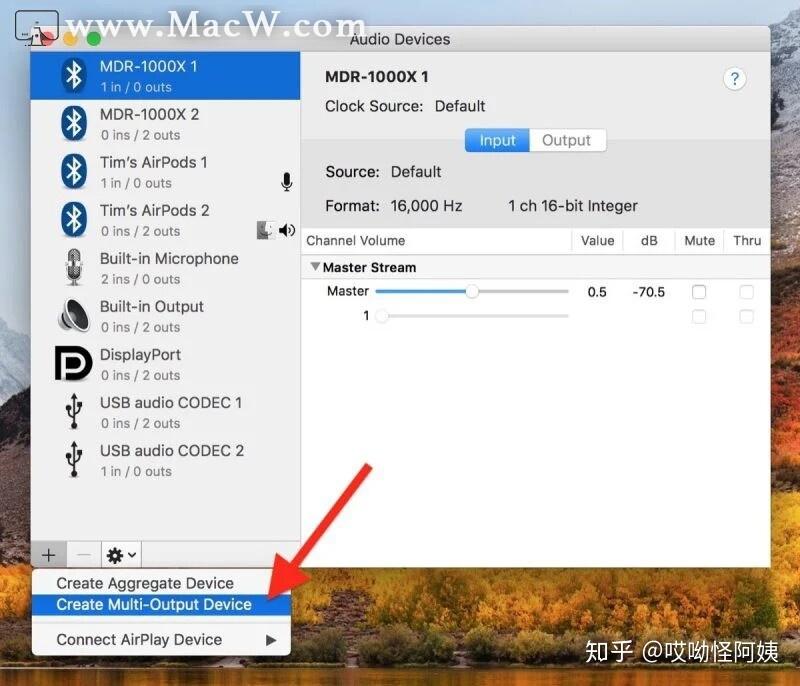The image size is (800, 686).
Task: Open the help question mark button
Action: (735, 79)
